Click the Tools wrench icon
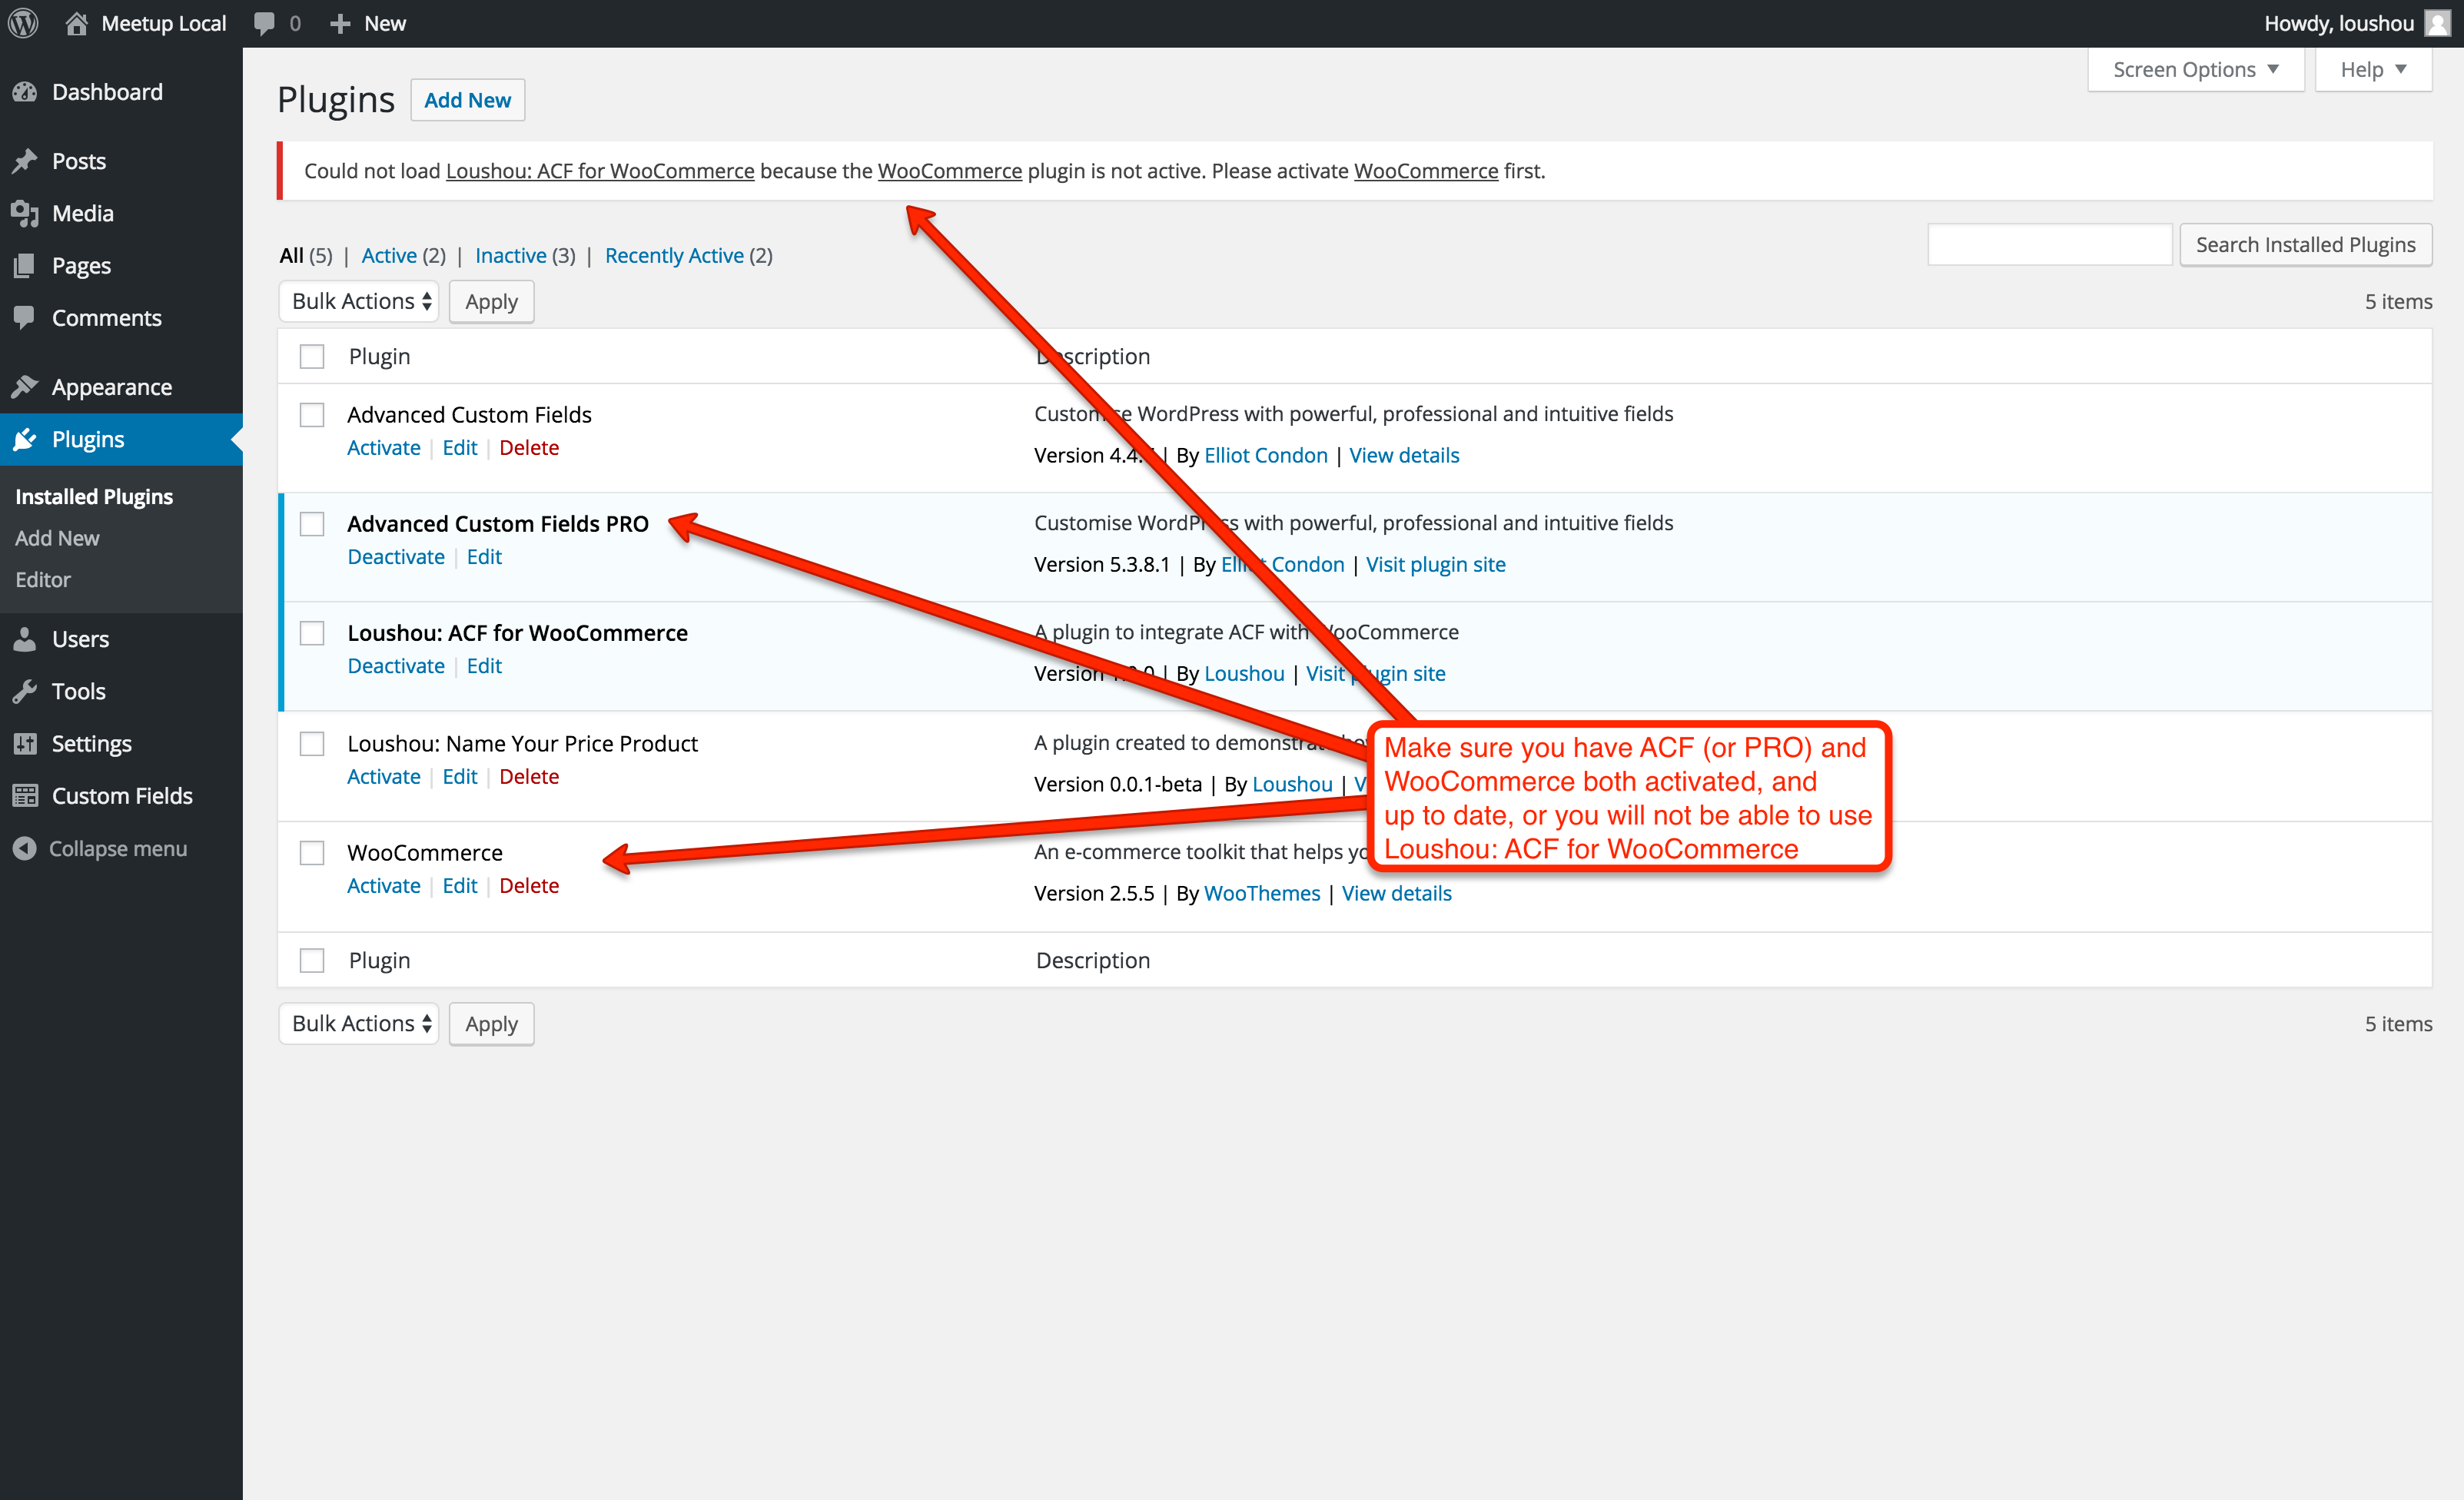The image size is (2464, 1500). tap(25, 691)
